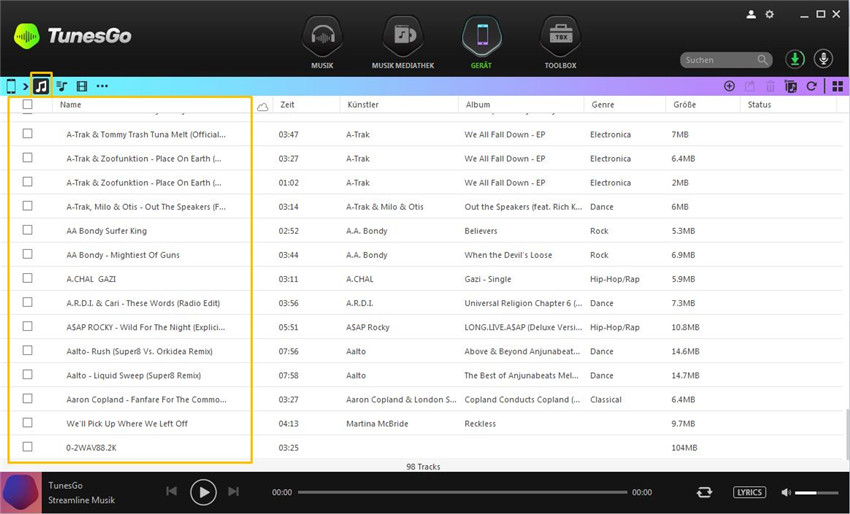Open the MUSIK section
Screen dimensions: 850x514
point(322,42)
